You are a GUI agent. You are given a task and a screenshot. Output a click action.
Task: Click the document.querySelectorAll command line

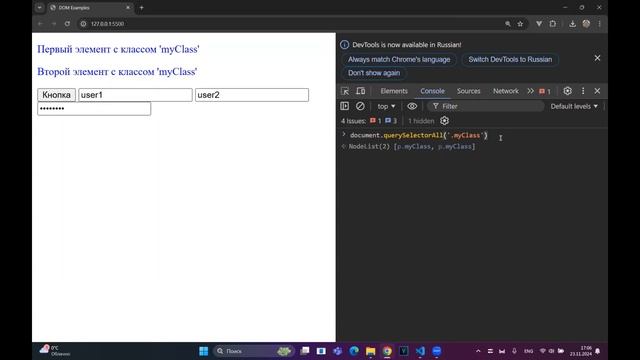418,135
